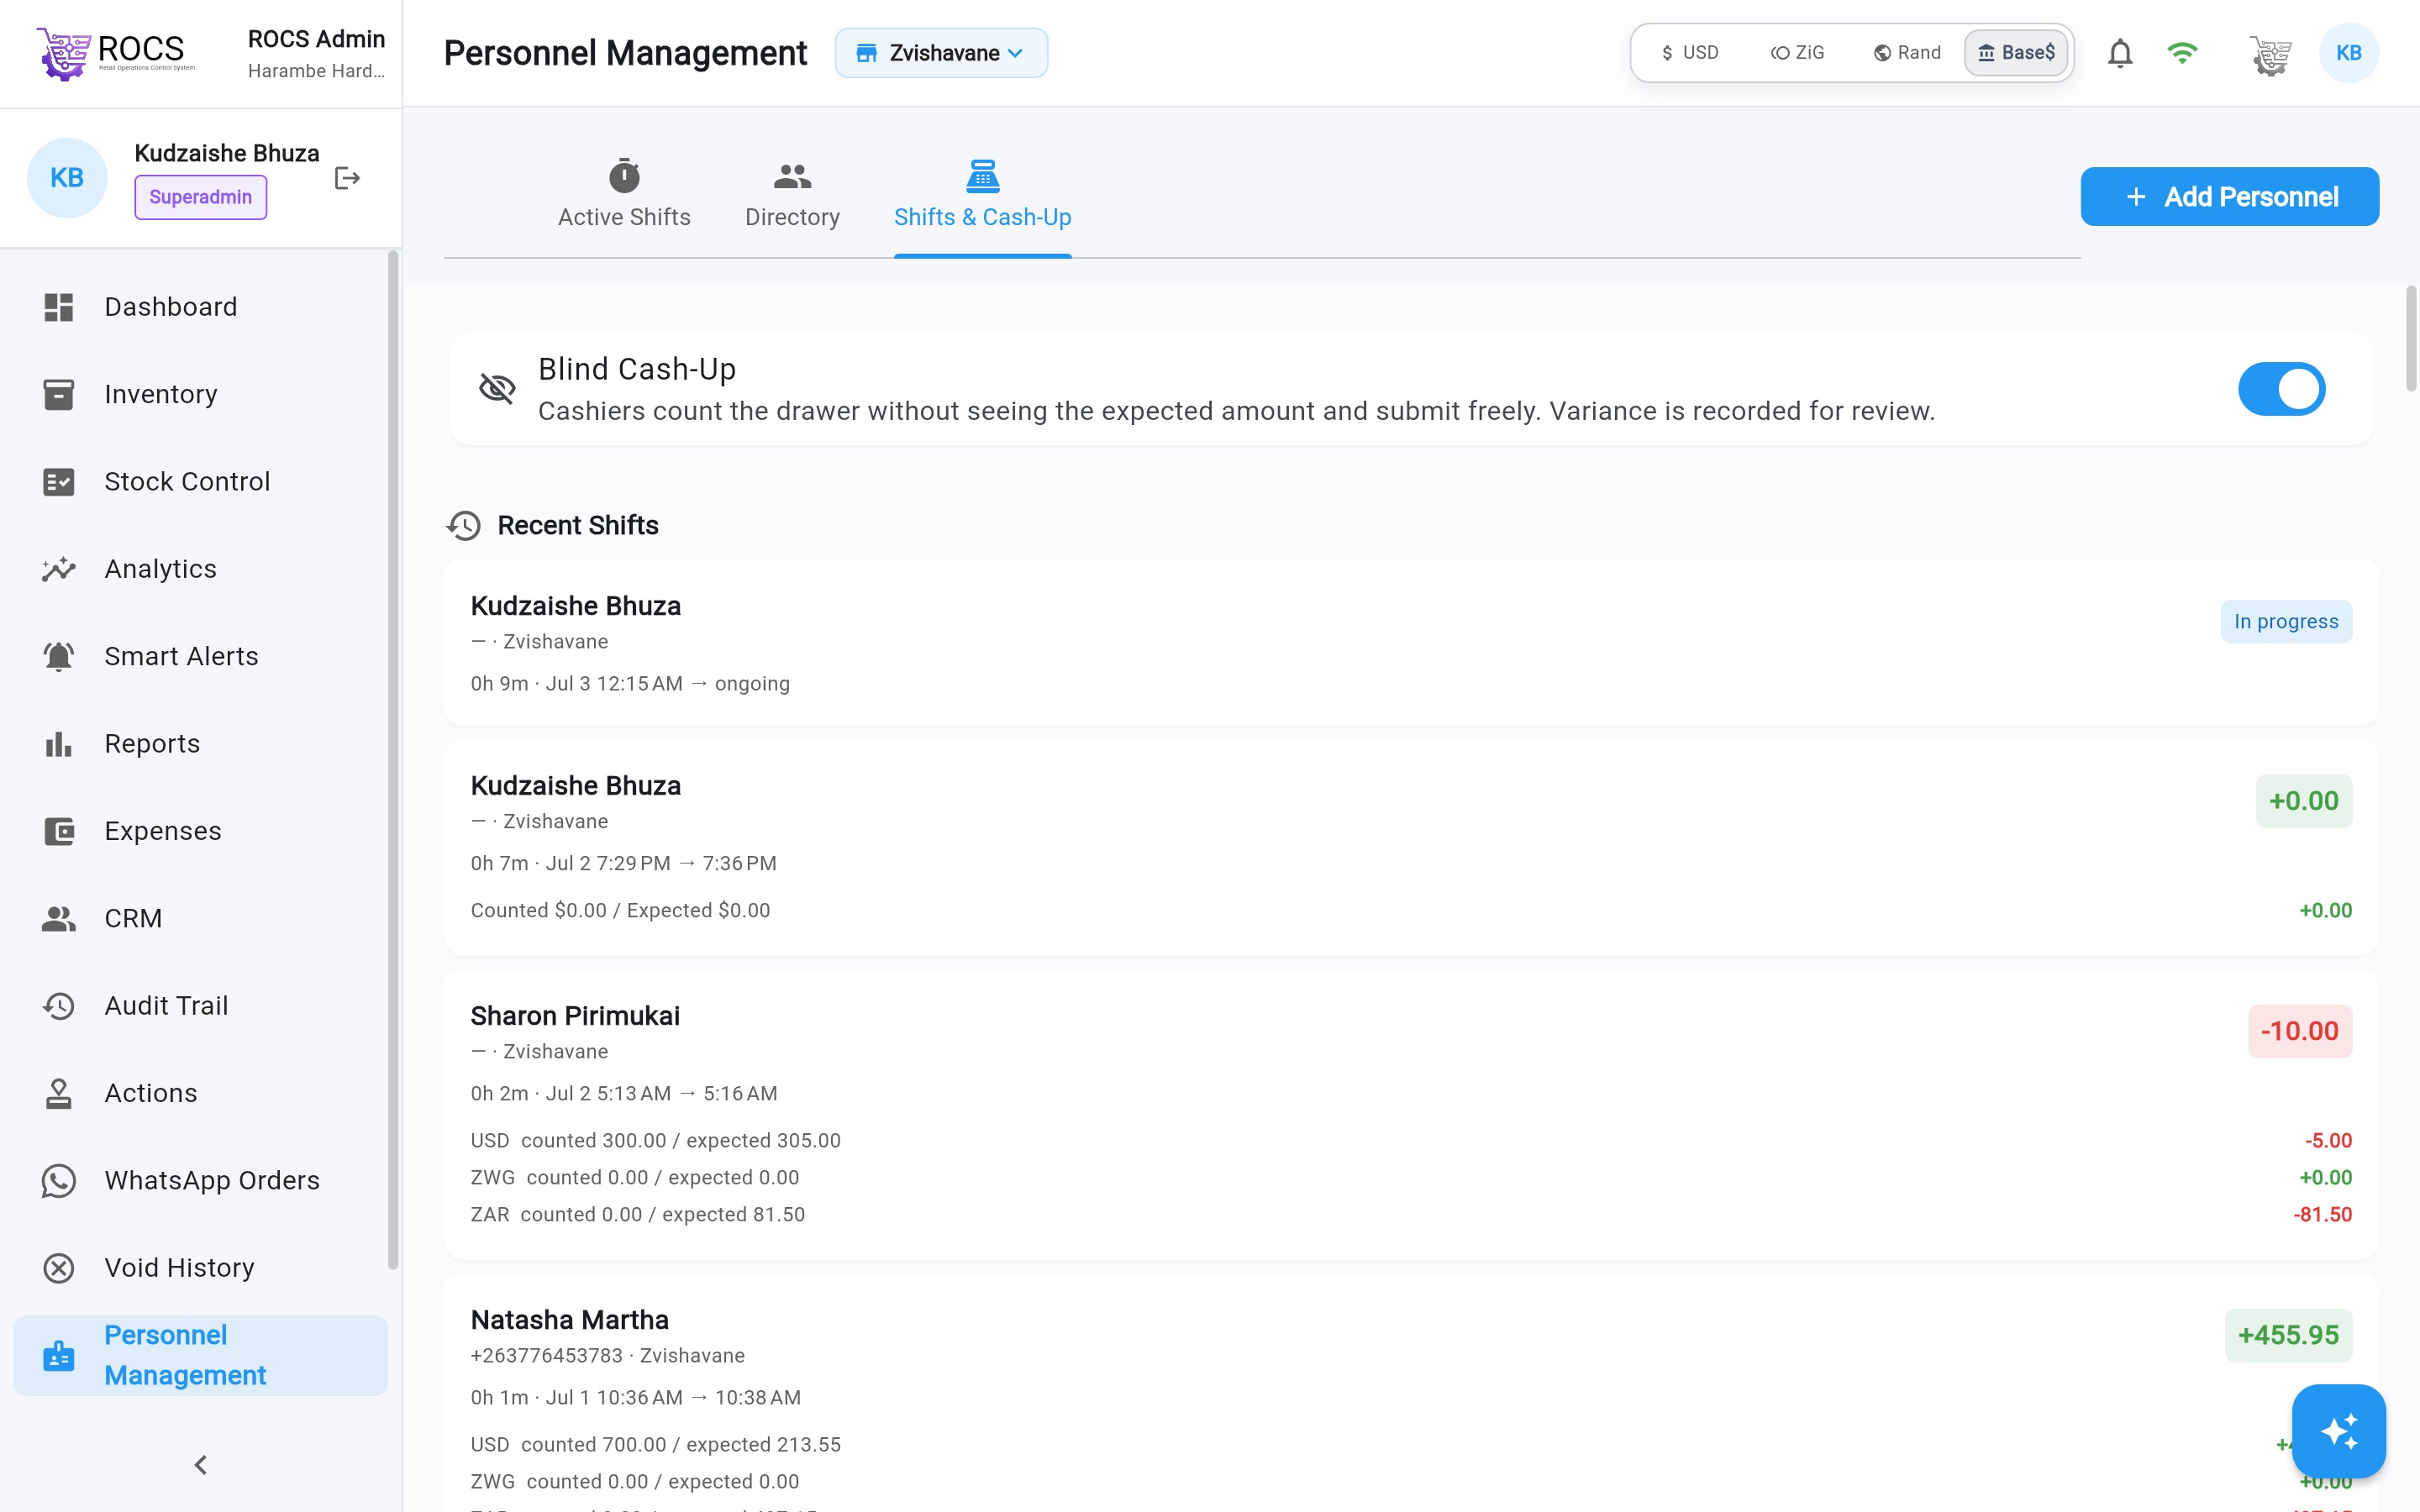The height and width of the screenshot is (1512, 2420).
Task: Click the AI assistant sparkle button
Action: (2338, 1431)
